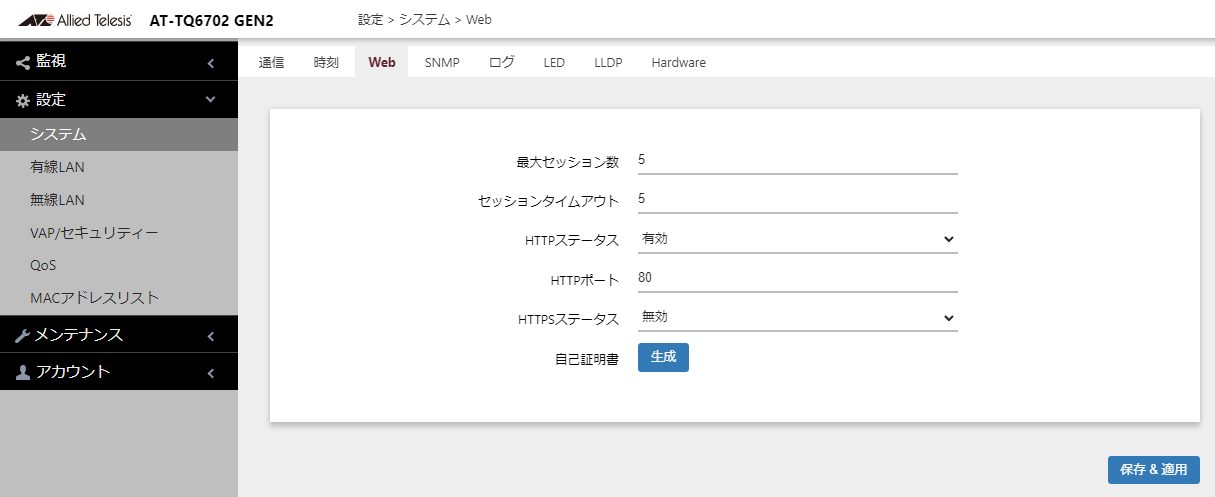Screen dimensions: 1215x497
Task: Click the 監視 share icon in sidebar
Action: coord(23,62)
